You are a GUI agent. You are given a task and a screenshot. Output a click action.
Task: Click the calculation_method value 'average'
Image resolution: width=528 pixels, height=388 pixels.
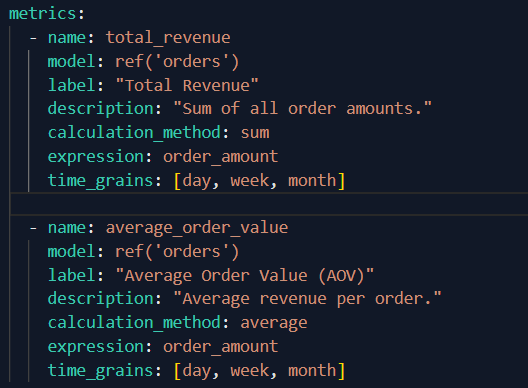click(x=274, y=323)
